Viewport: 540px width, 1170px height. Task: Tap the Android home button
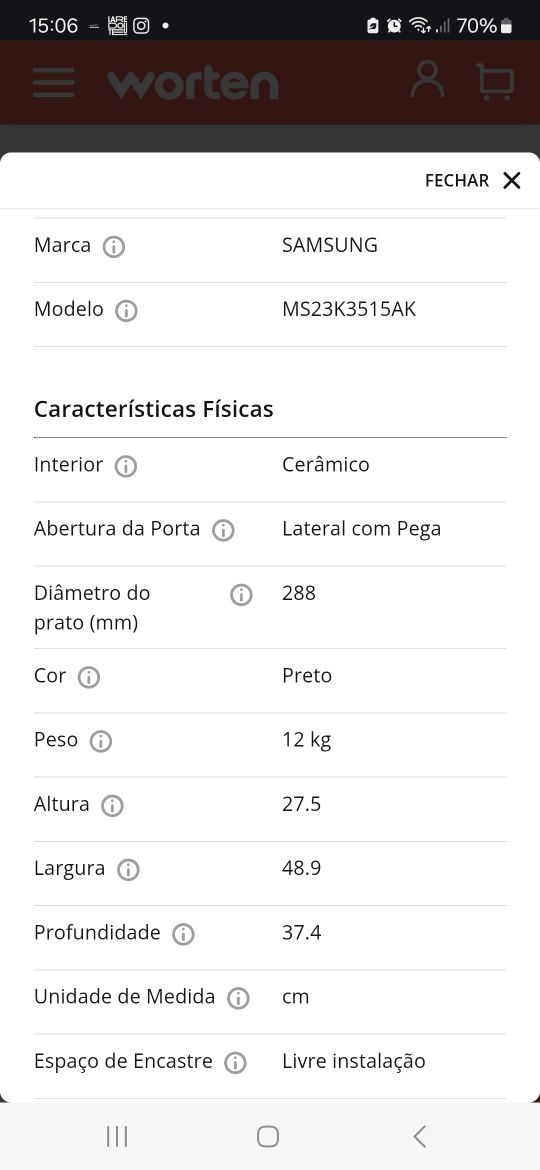268,1136
